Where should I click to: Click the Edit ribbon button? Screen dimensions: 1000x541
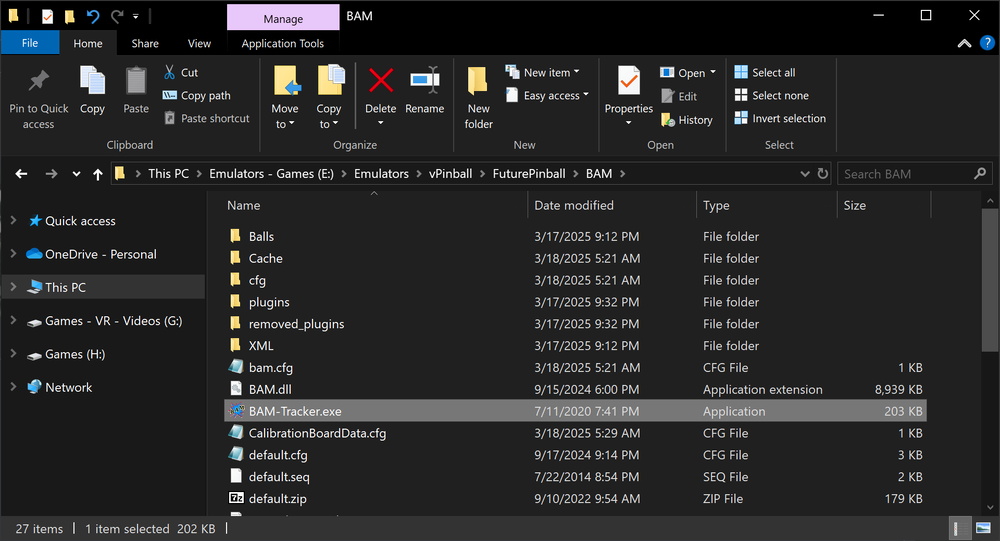coord(679,96)
